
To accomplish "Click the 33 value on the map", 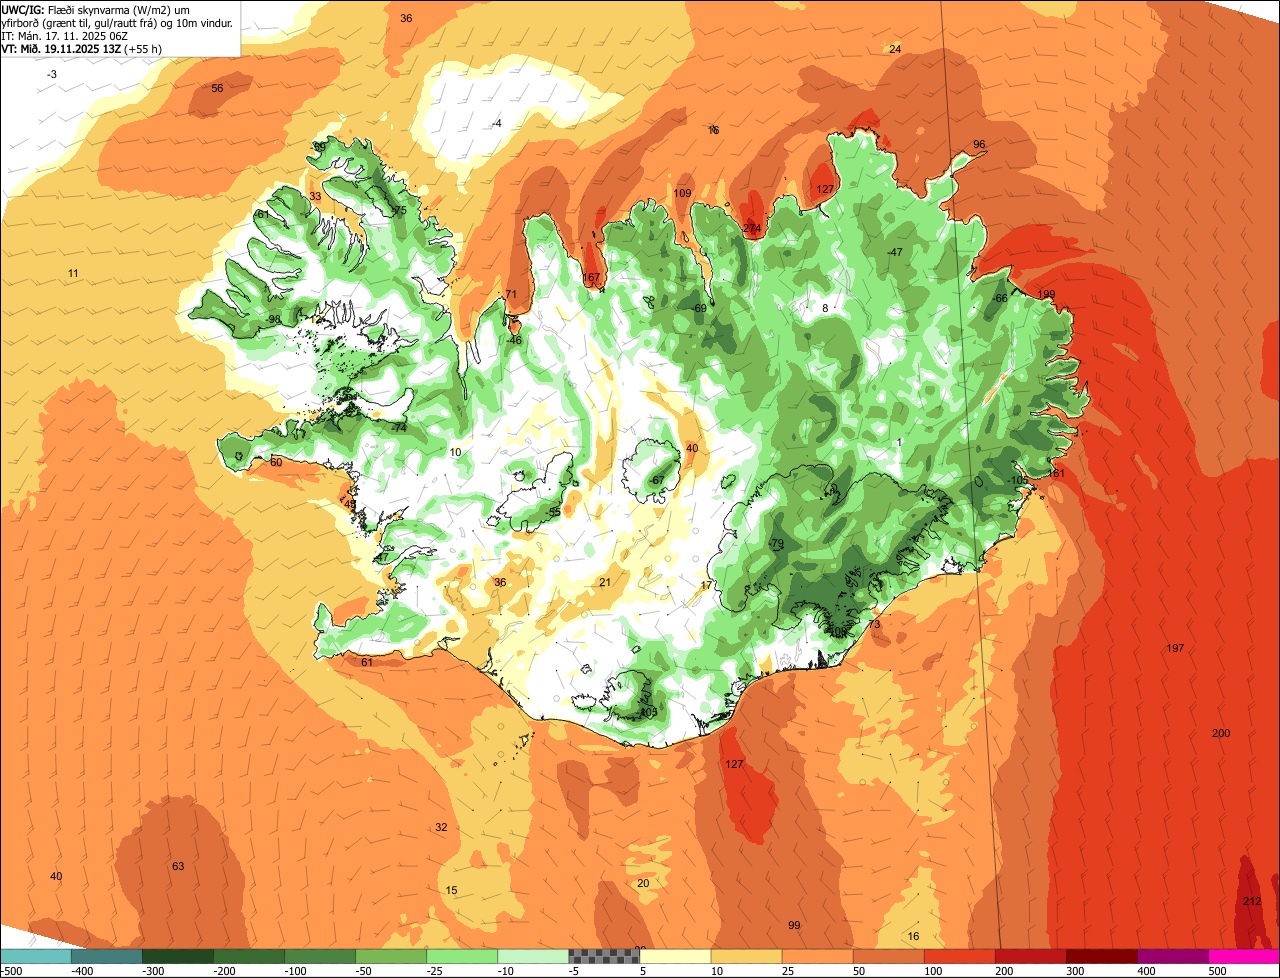I will coord(315,196).
